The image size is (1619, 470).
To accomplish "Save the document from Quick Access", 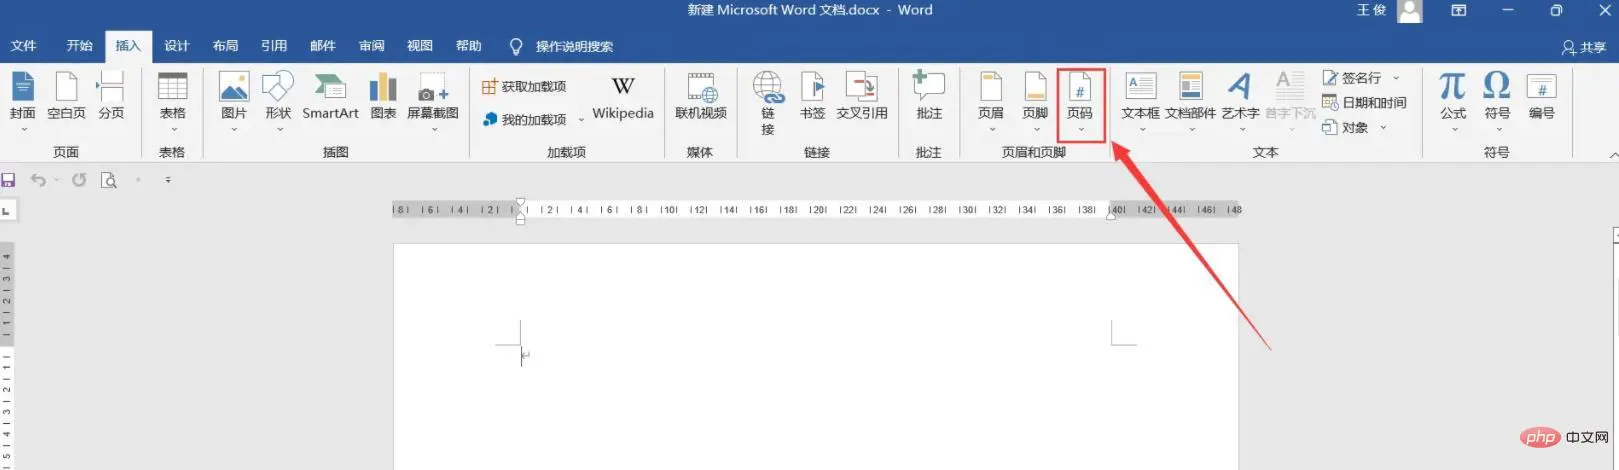I will [9, 180].
